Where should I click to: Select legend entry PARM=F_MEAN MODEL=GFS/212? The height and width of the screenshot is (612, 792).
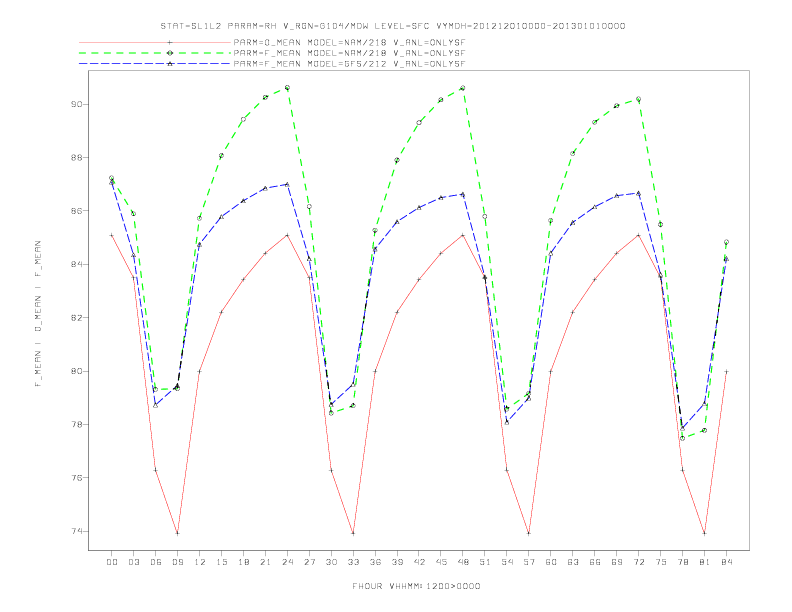[349, 64]
